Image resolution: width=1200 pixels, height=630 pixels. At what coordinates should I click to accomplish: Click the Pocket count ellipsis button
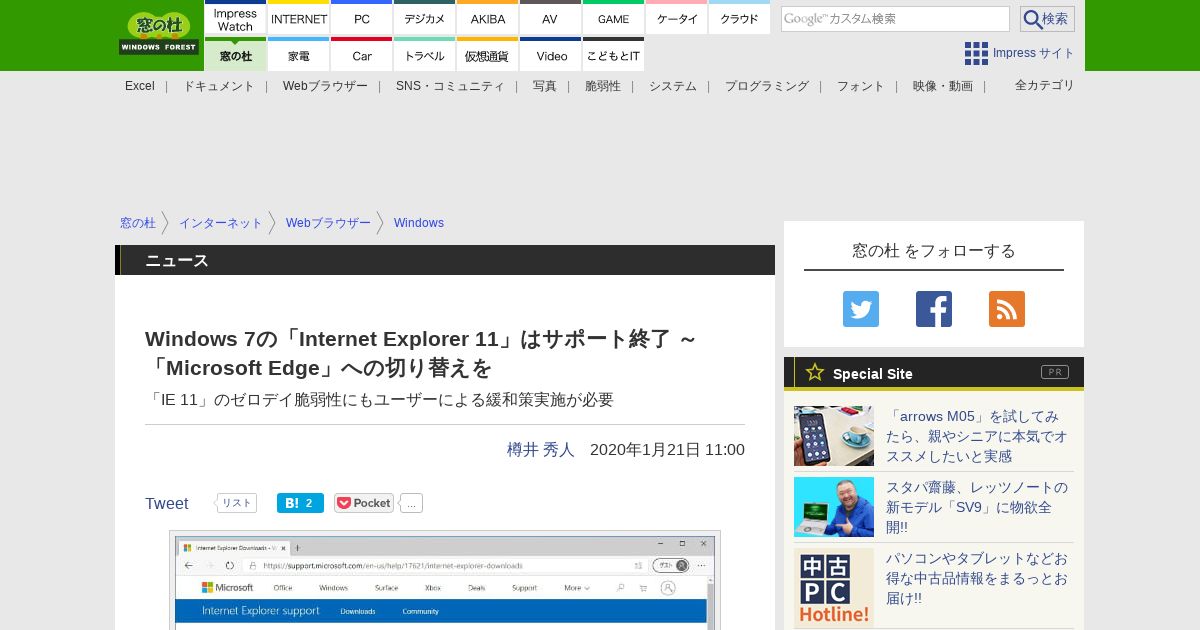point(411,503)
